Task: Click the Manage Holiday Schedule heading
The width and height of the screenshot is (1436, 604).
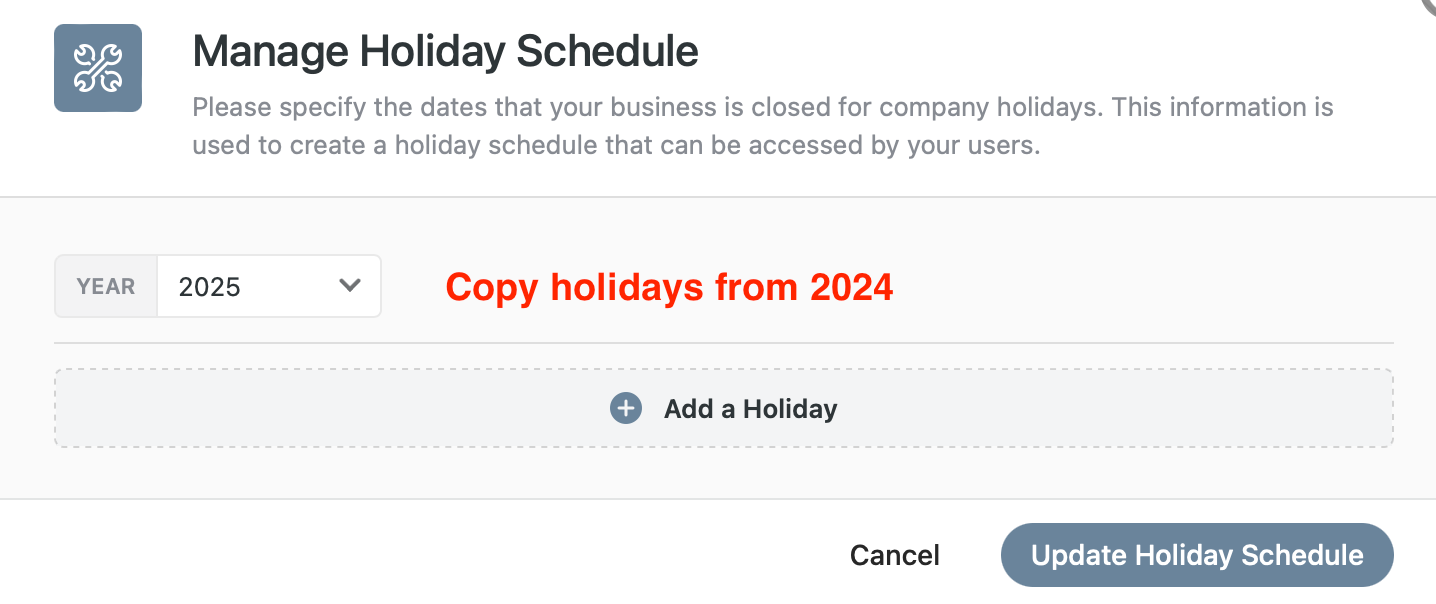Action: (x=445, y=51)
